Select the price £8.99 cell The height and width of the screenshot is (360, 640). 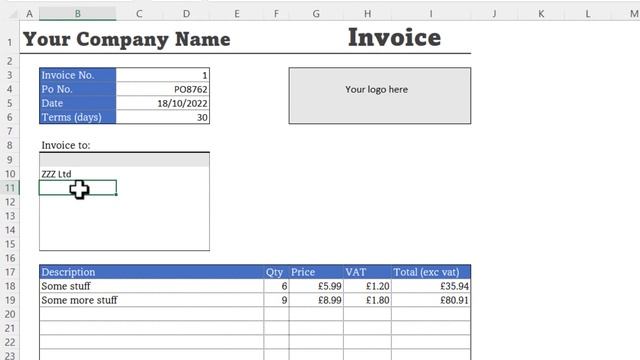point(316,300)
